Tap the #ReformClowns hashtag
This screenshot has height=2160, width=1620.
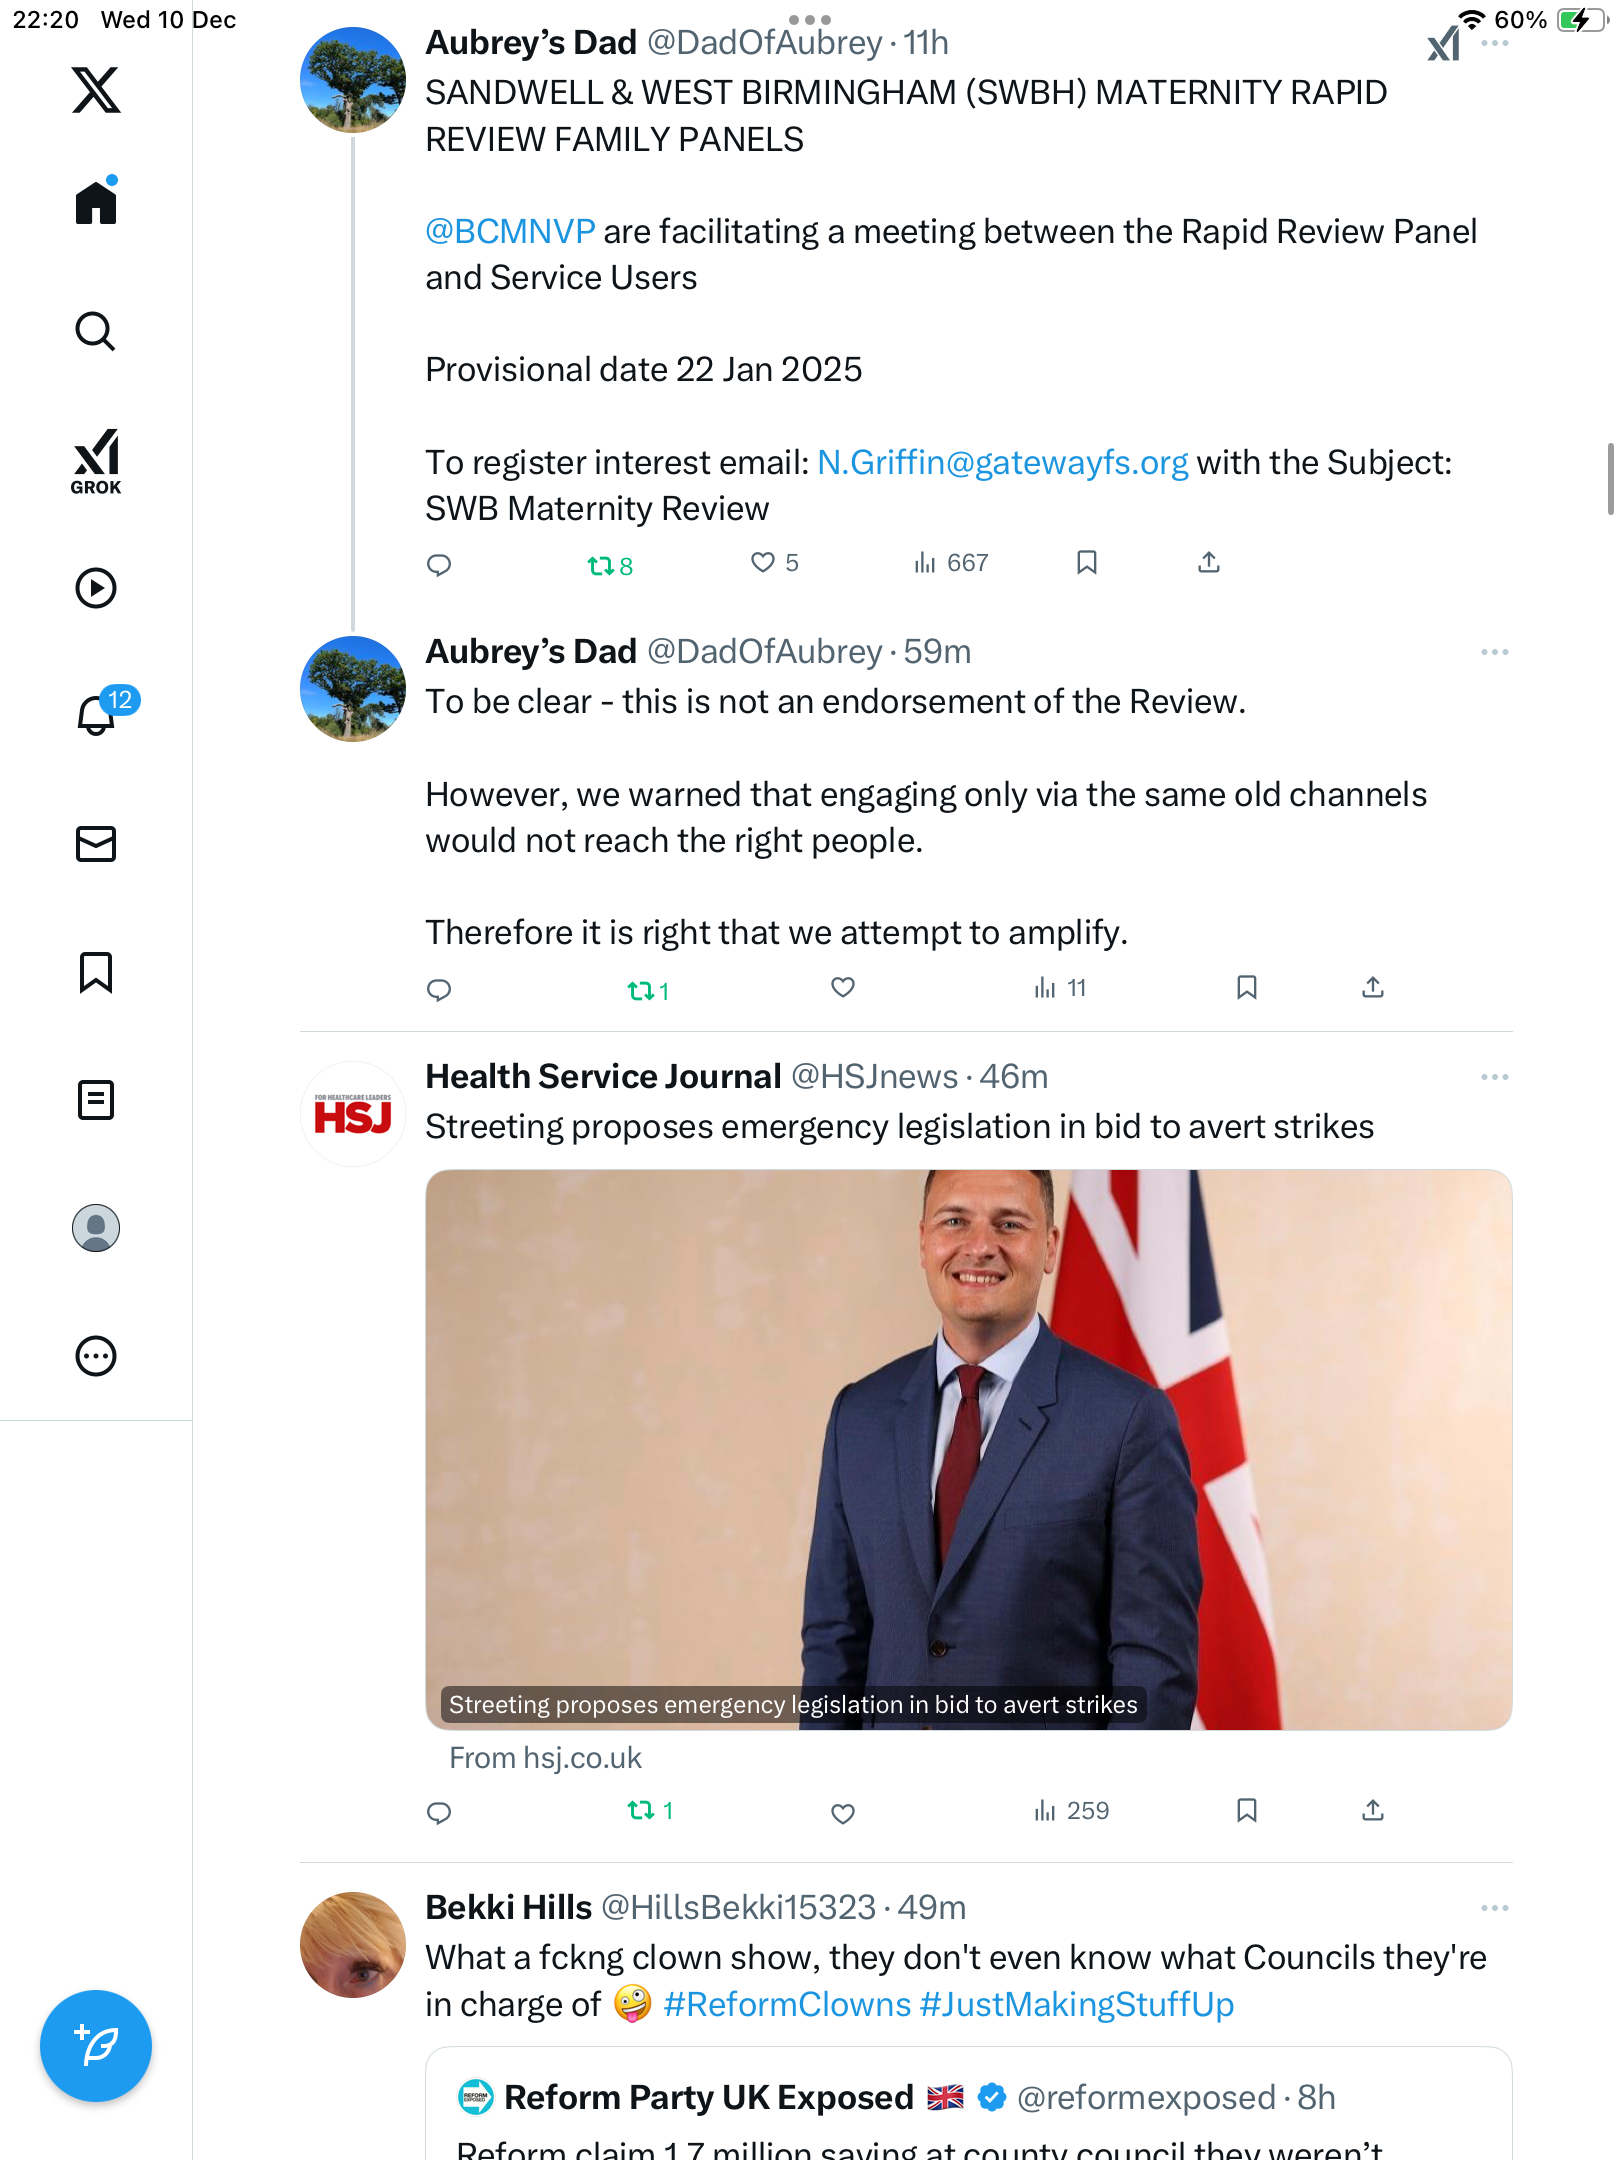point(787,2005)
